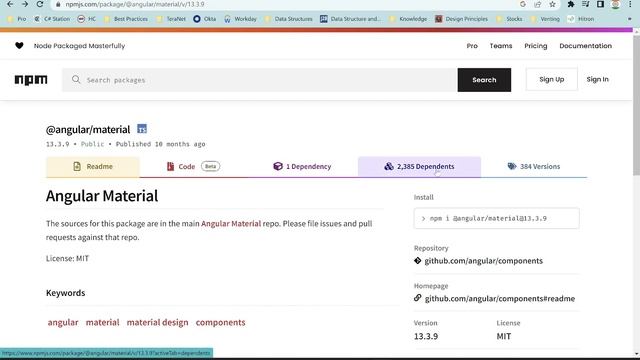
Task: Click the 'License: MIT' readme text
Action: pyautogui.click(x=67, y=258)
